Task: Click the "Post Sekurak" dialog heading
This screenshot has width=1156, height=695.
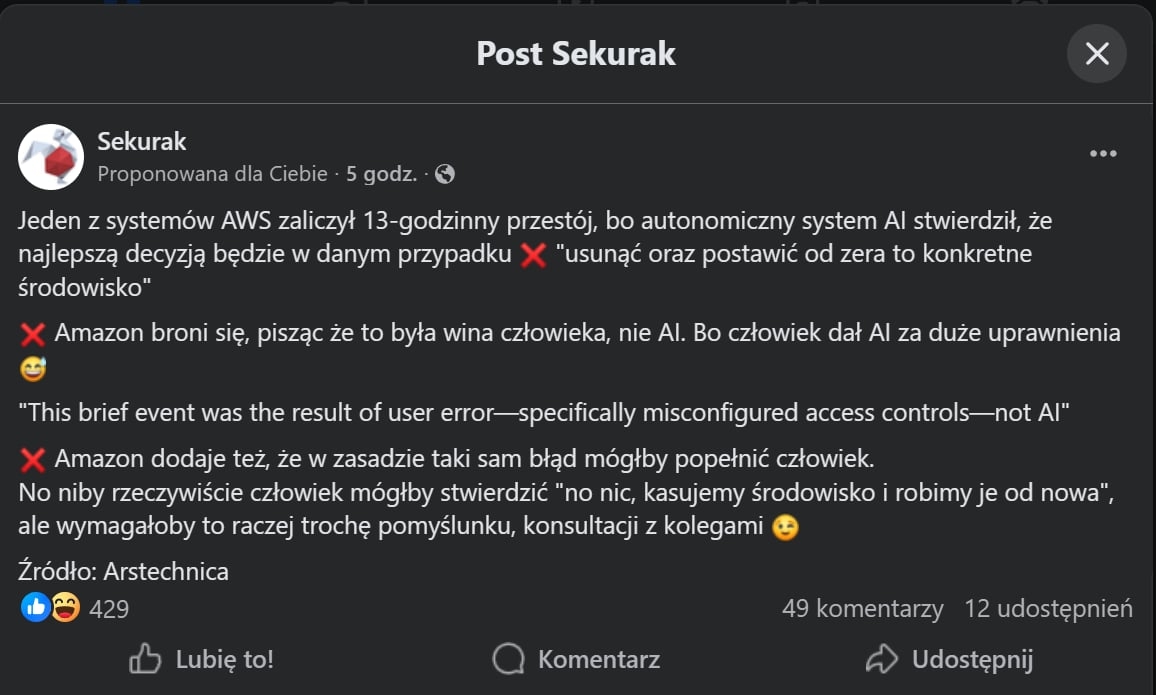Action: tap(576, 54)
